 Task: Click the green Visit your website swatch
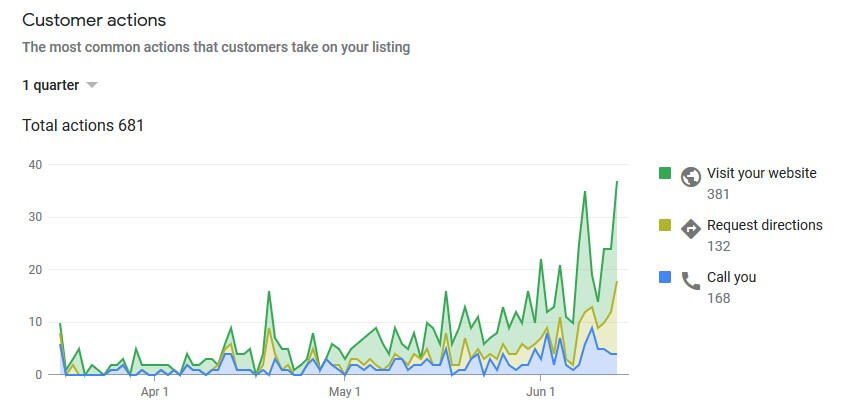(665, 173)
